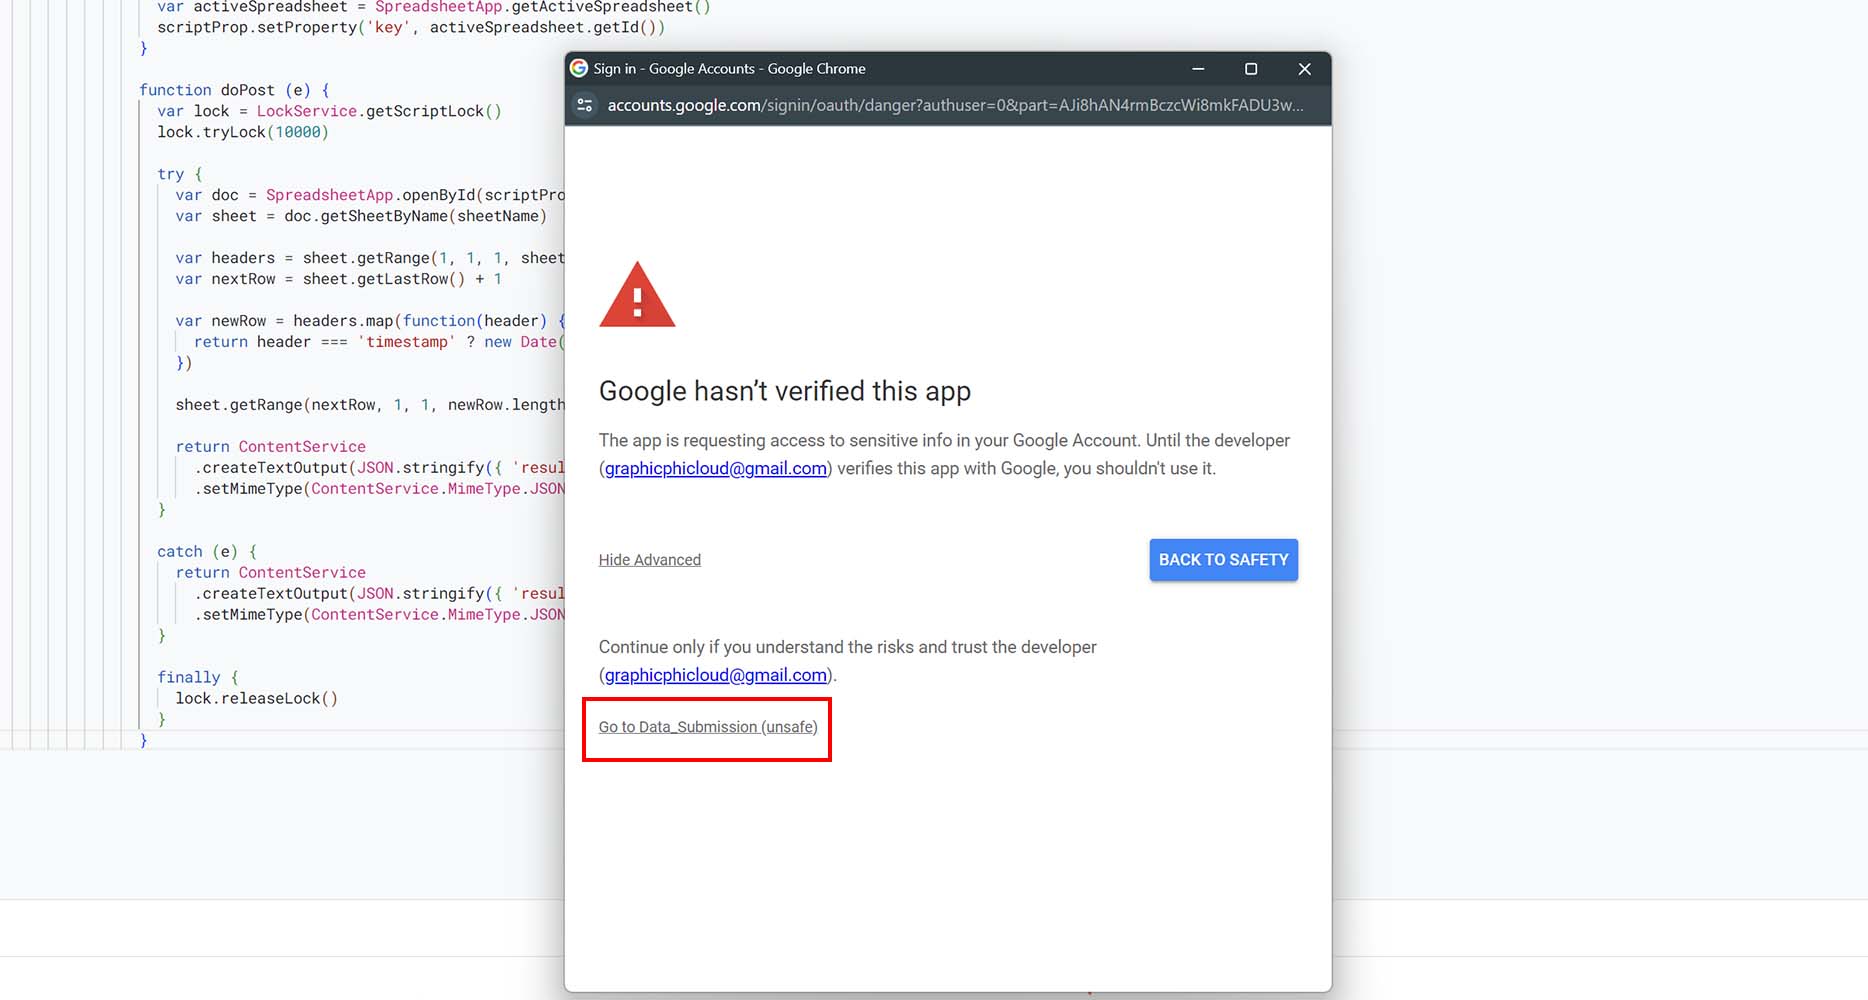This screenshot has width=1868, height=1000.
Task: Click the red warning triangle icon
Action: click(x=637, y=295)
